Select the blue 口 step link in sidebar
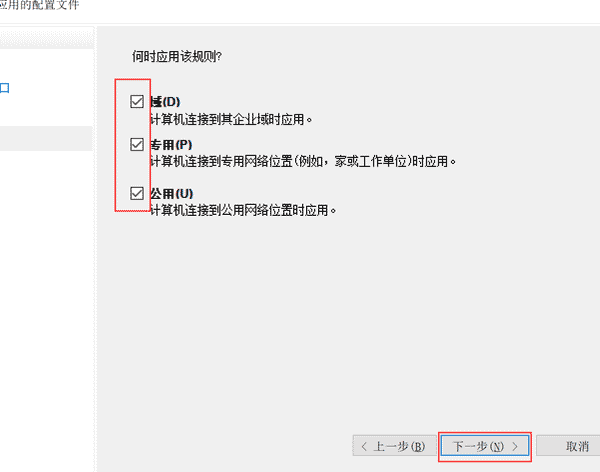 click(5, 88)
